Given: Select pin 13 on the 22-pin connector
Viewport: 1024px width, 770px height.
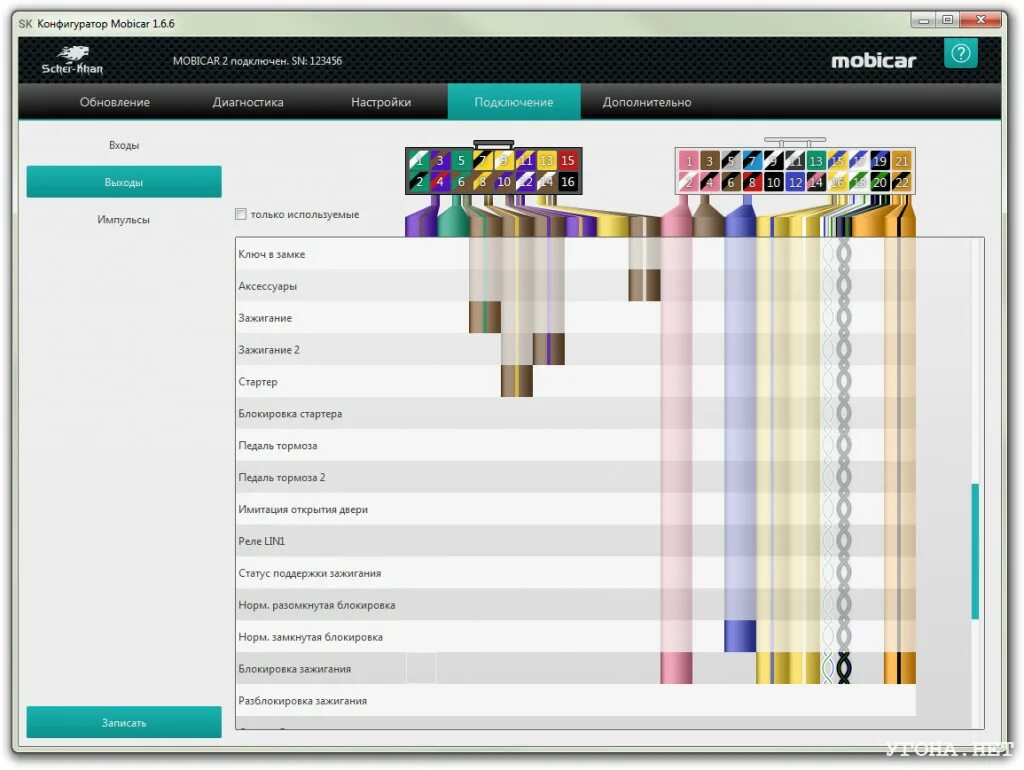Looking at the screenshot, I should (816, 161).
